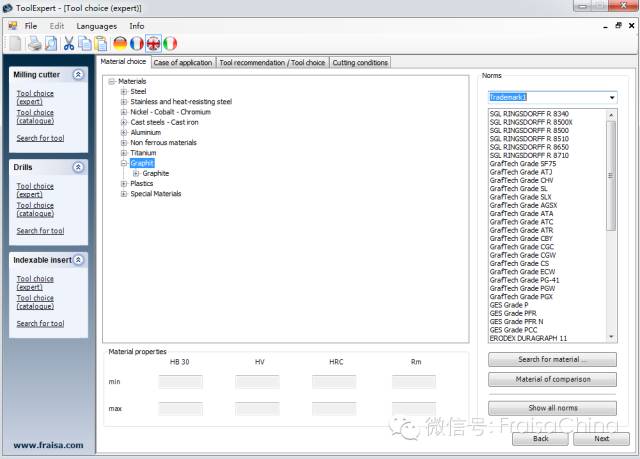Click the Next button

point(601,439)
